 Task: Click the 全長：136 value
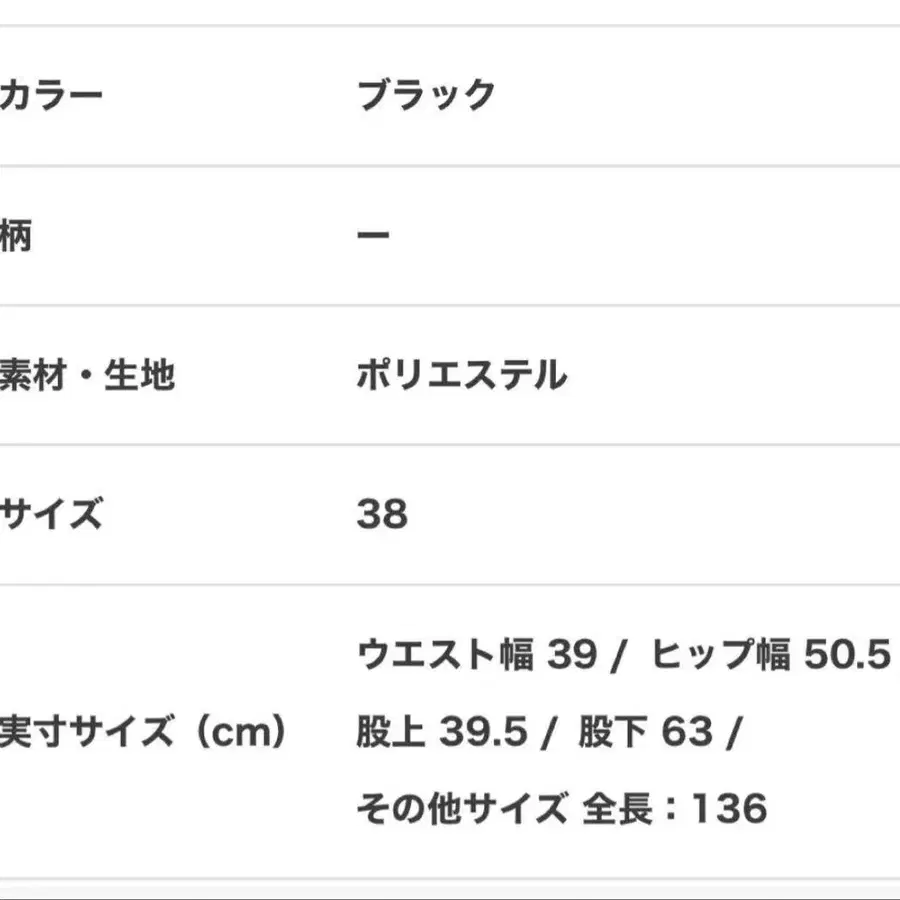[x=674, y=808]
